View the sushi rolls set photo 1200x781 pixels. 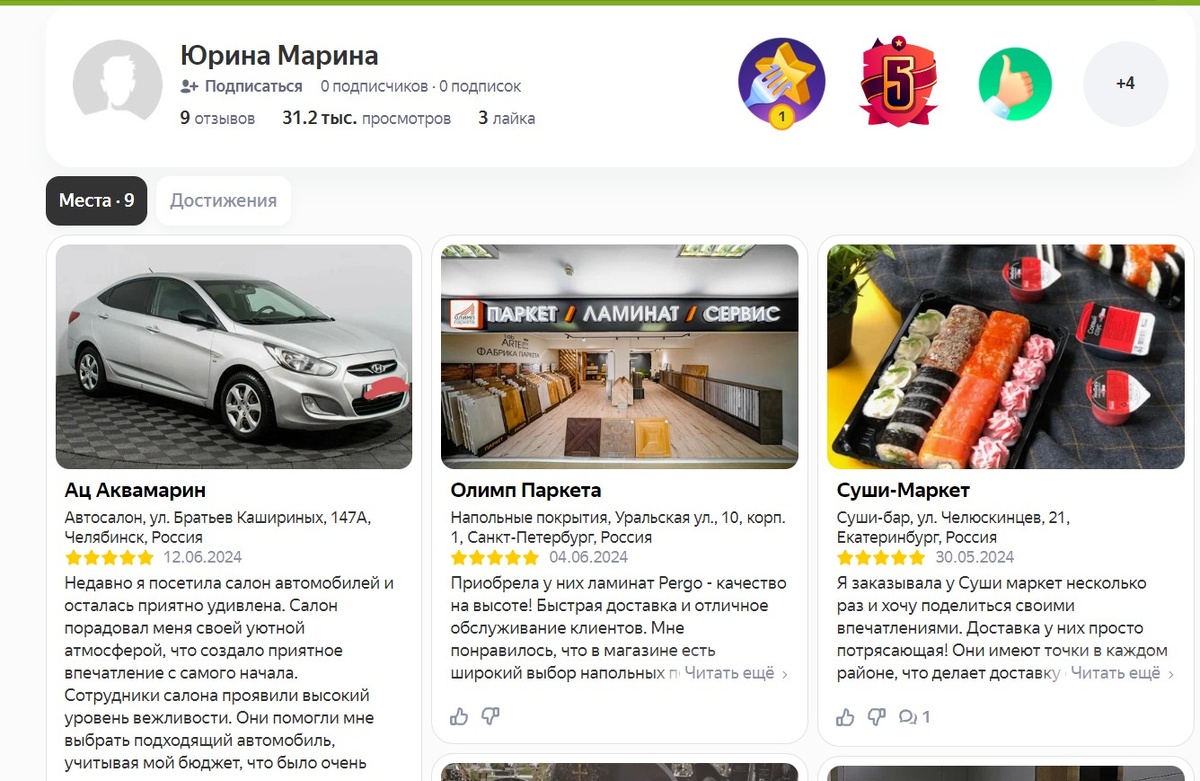[1006, 357]
